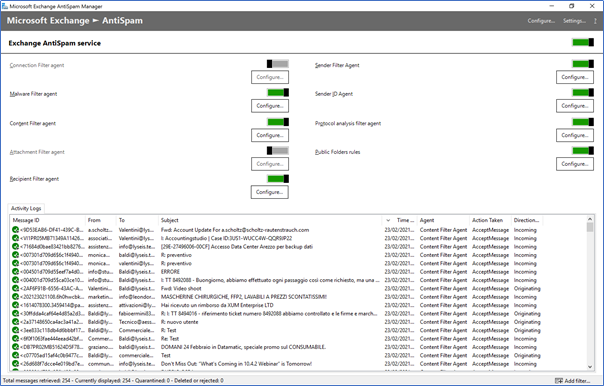This screenshot has width=604, height=386.
Task: Click Configure under the Protocol analysis filter agent
Action: tap(575, 135)
